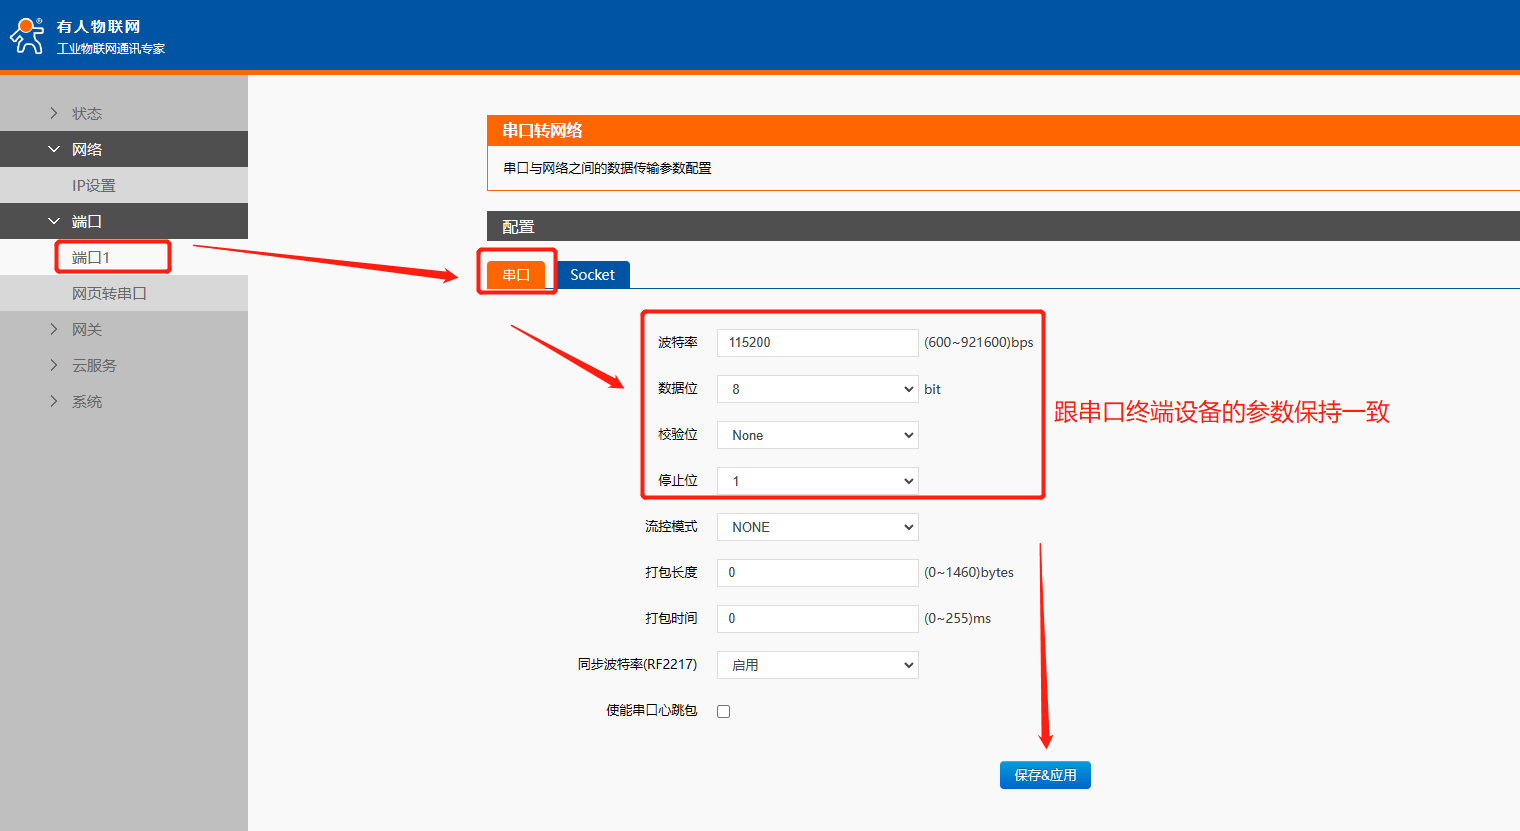Click the 保存&应用 button

(1044, 775)
